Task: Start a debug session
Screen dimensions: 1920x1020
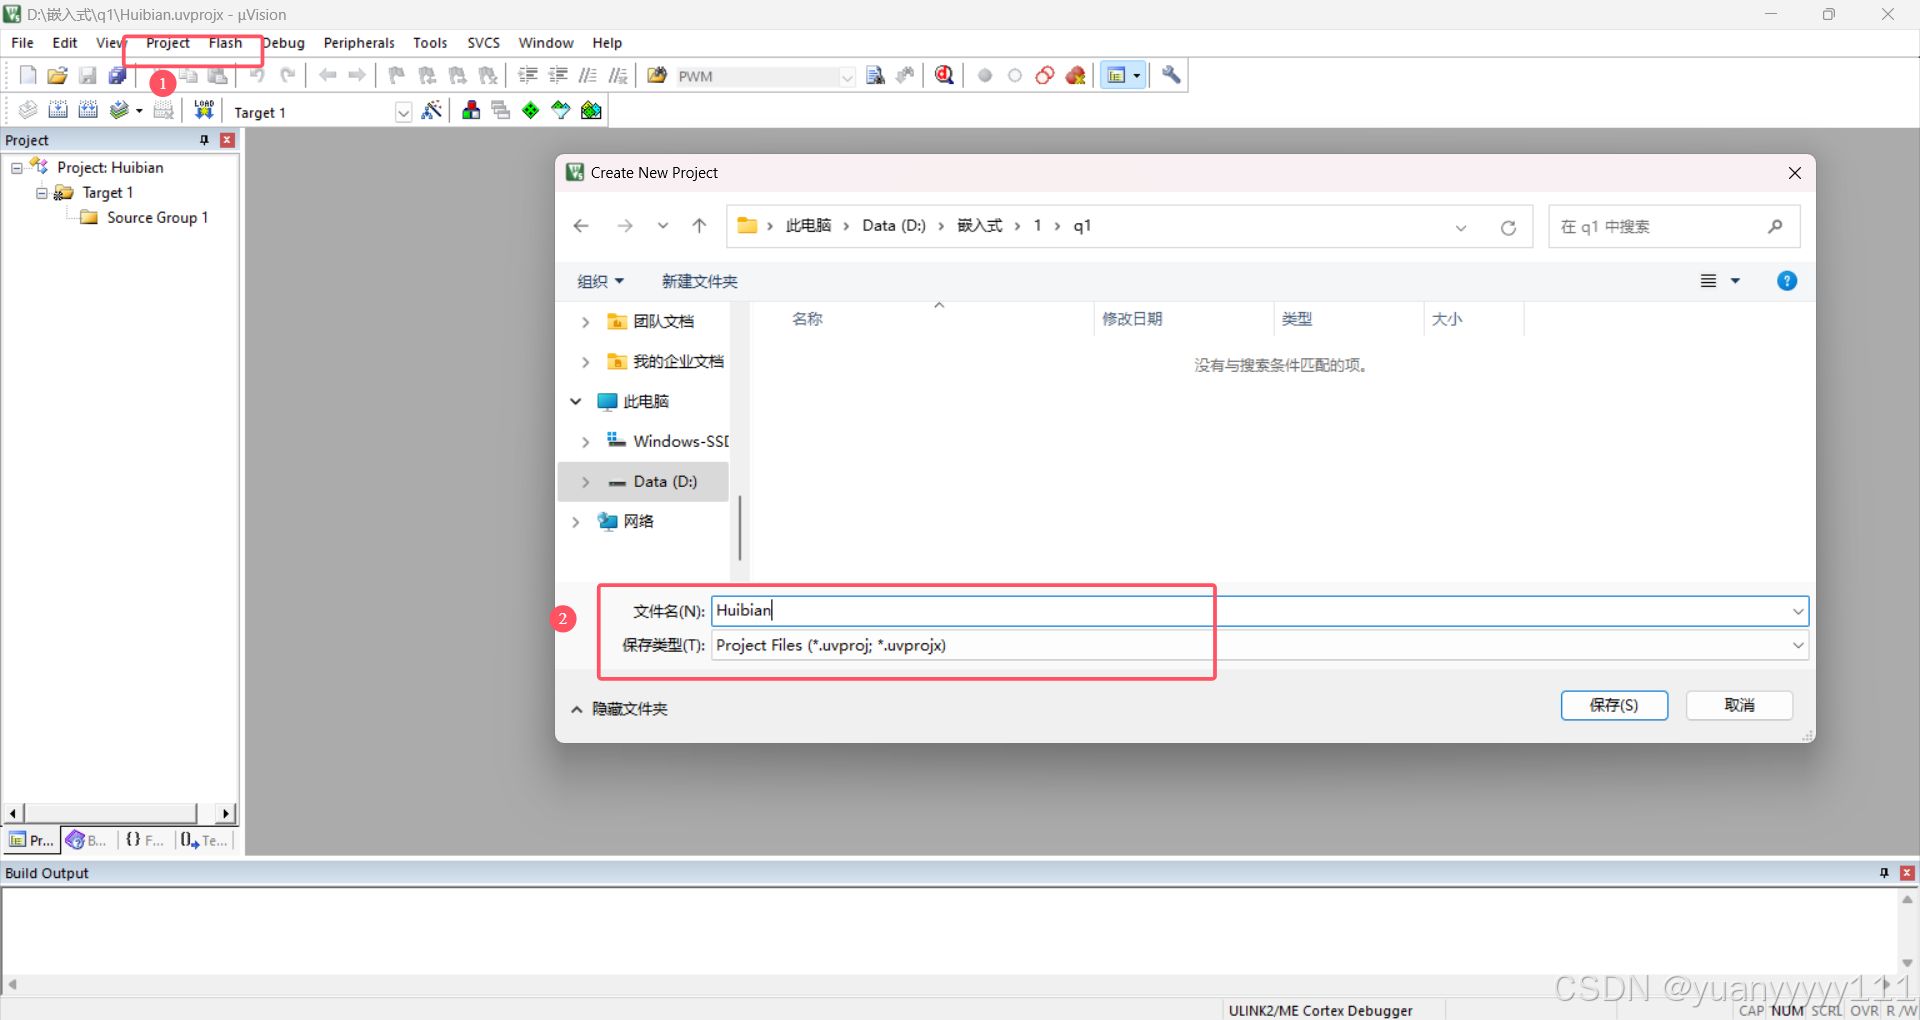Action: 943,75
